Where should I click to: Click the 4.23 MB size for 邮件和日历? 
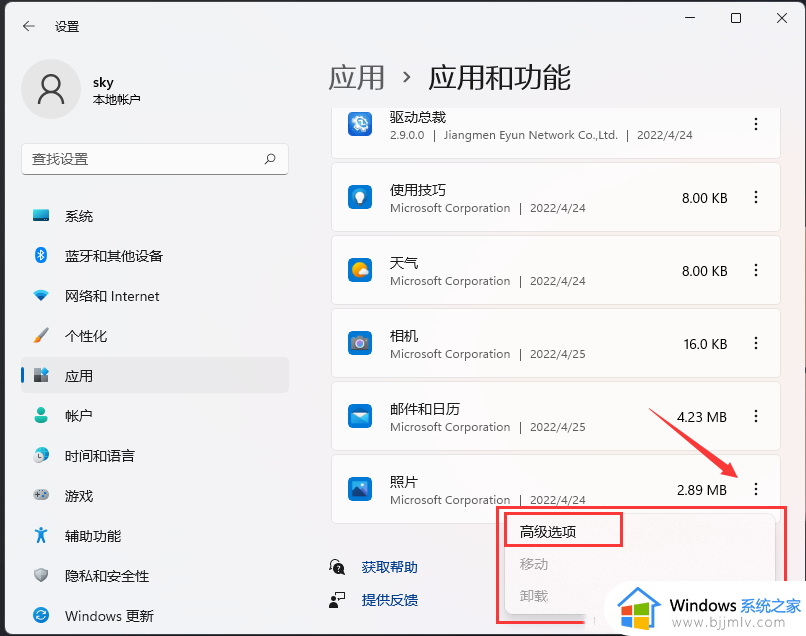click(x=702, y=417)
